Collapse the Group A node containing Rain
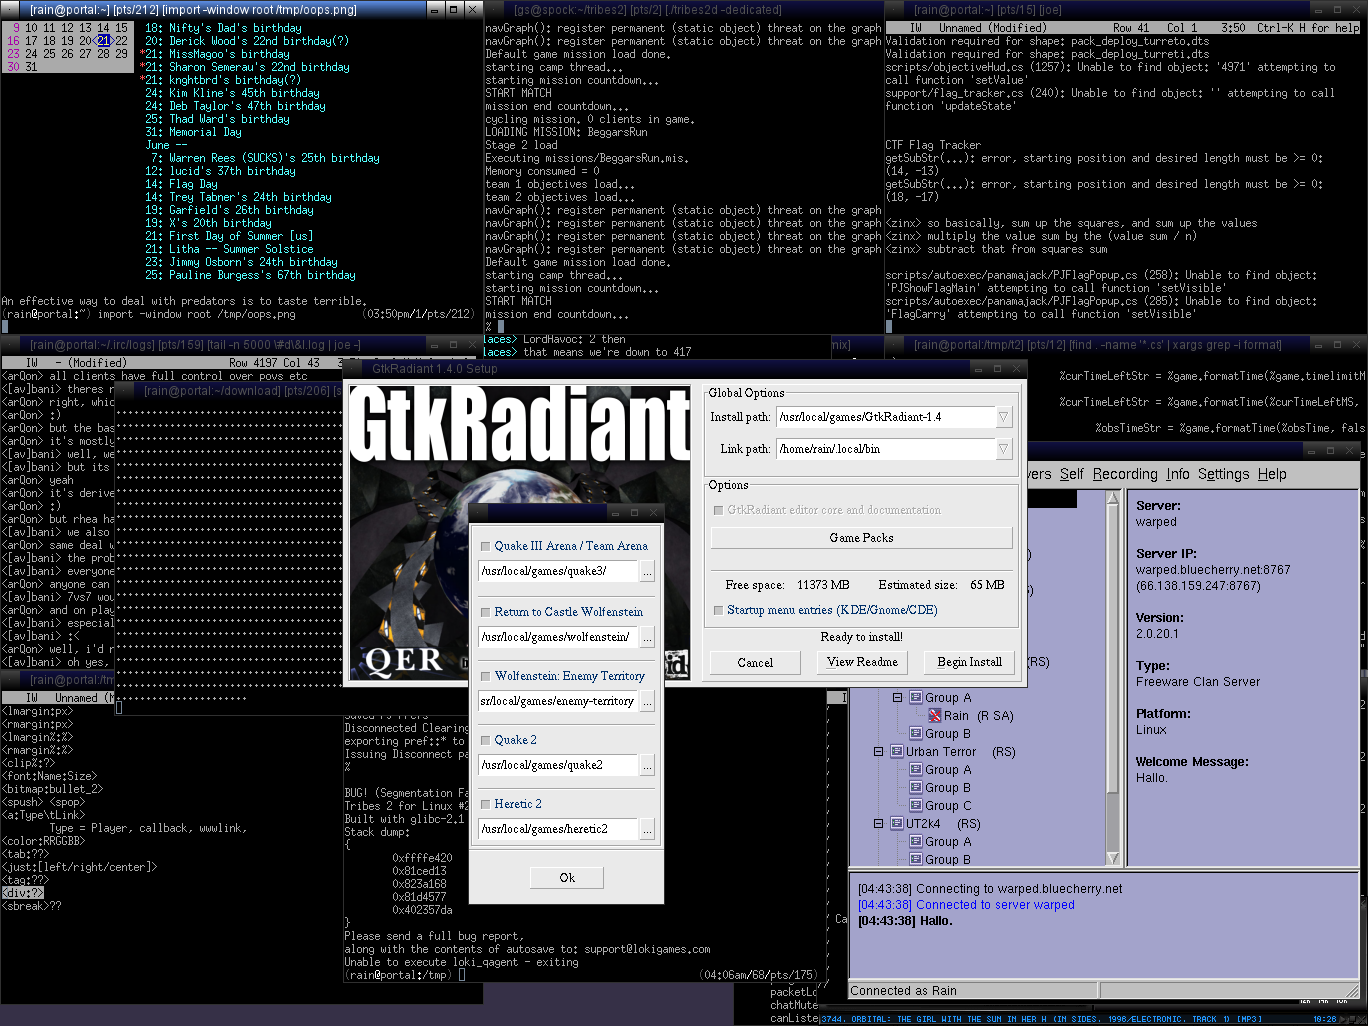This screenshot has height=1026, width=1368. click(897, 697)
